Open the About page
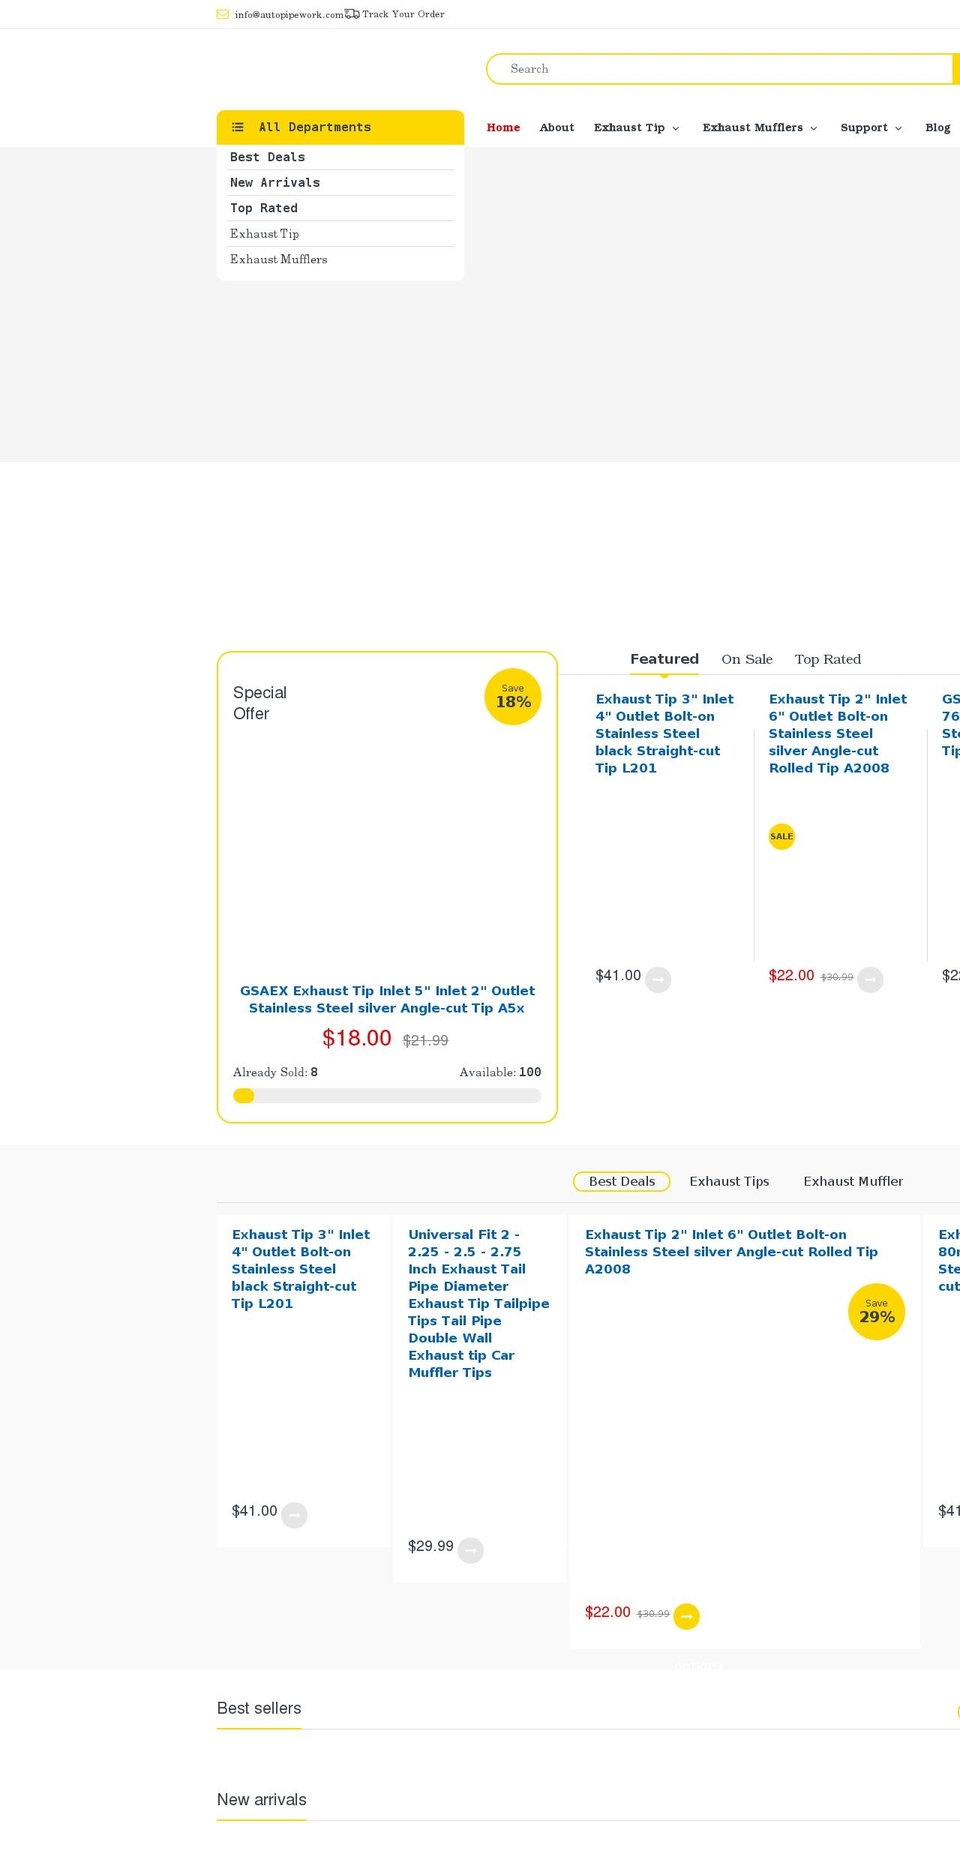The width and height of the screenshot is (960, 1875). point(556,127)
